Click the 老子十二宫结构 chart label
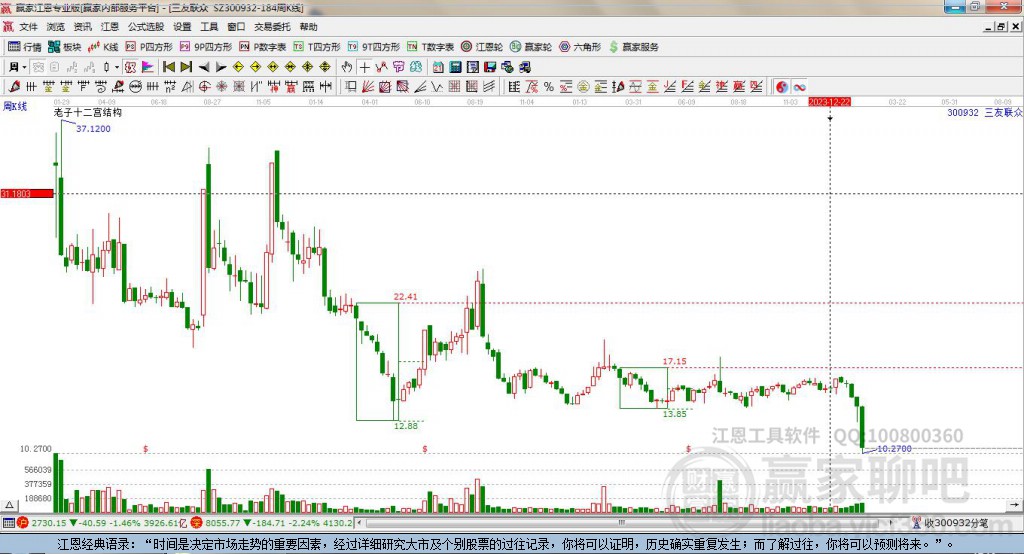This screenshot has height=554, width=1024. point(88,112)
